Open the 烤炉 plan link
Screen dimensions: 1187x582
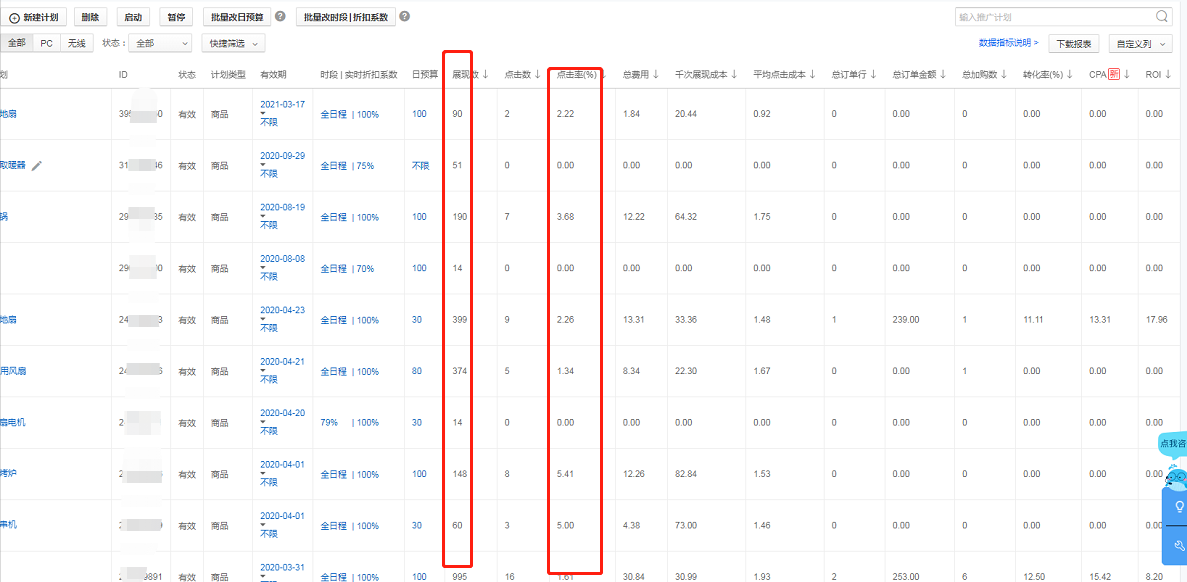pyautogui.click(x=8, y=475)
